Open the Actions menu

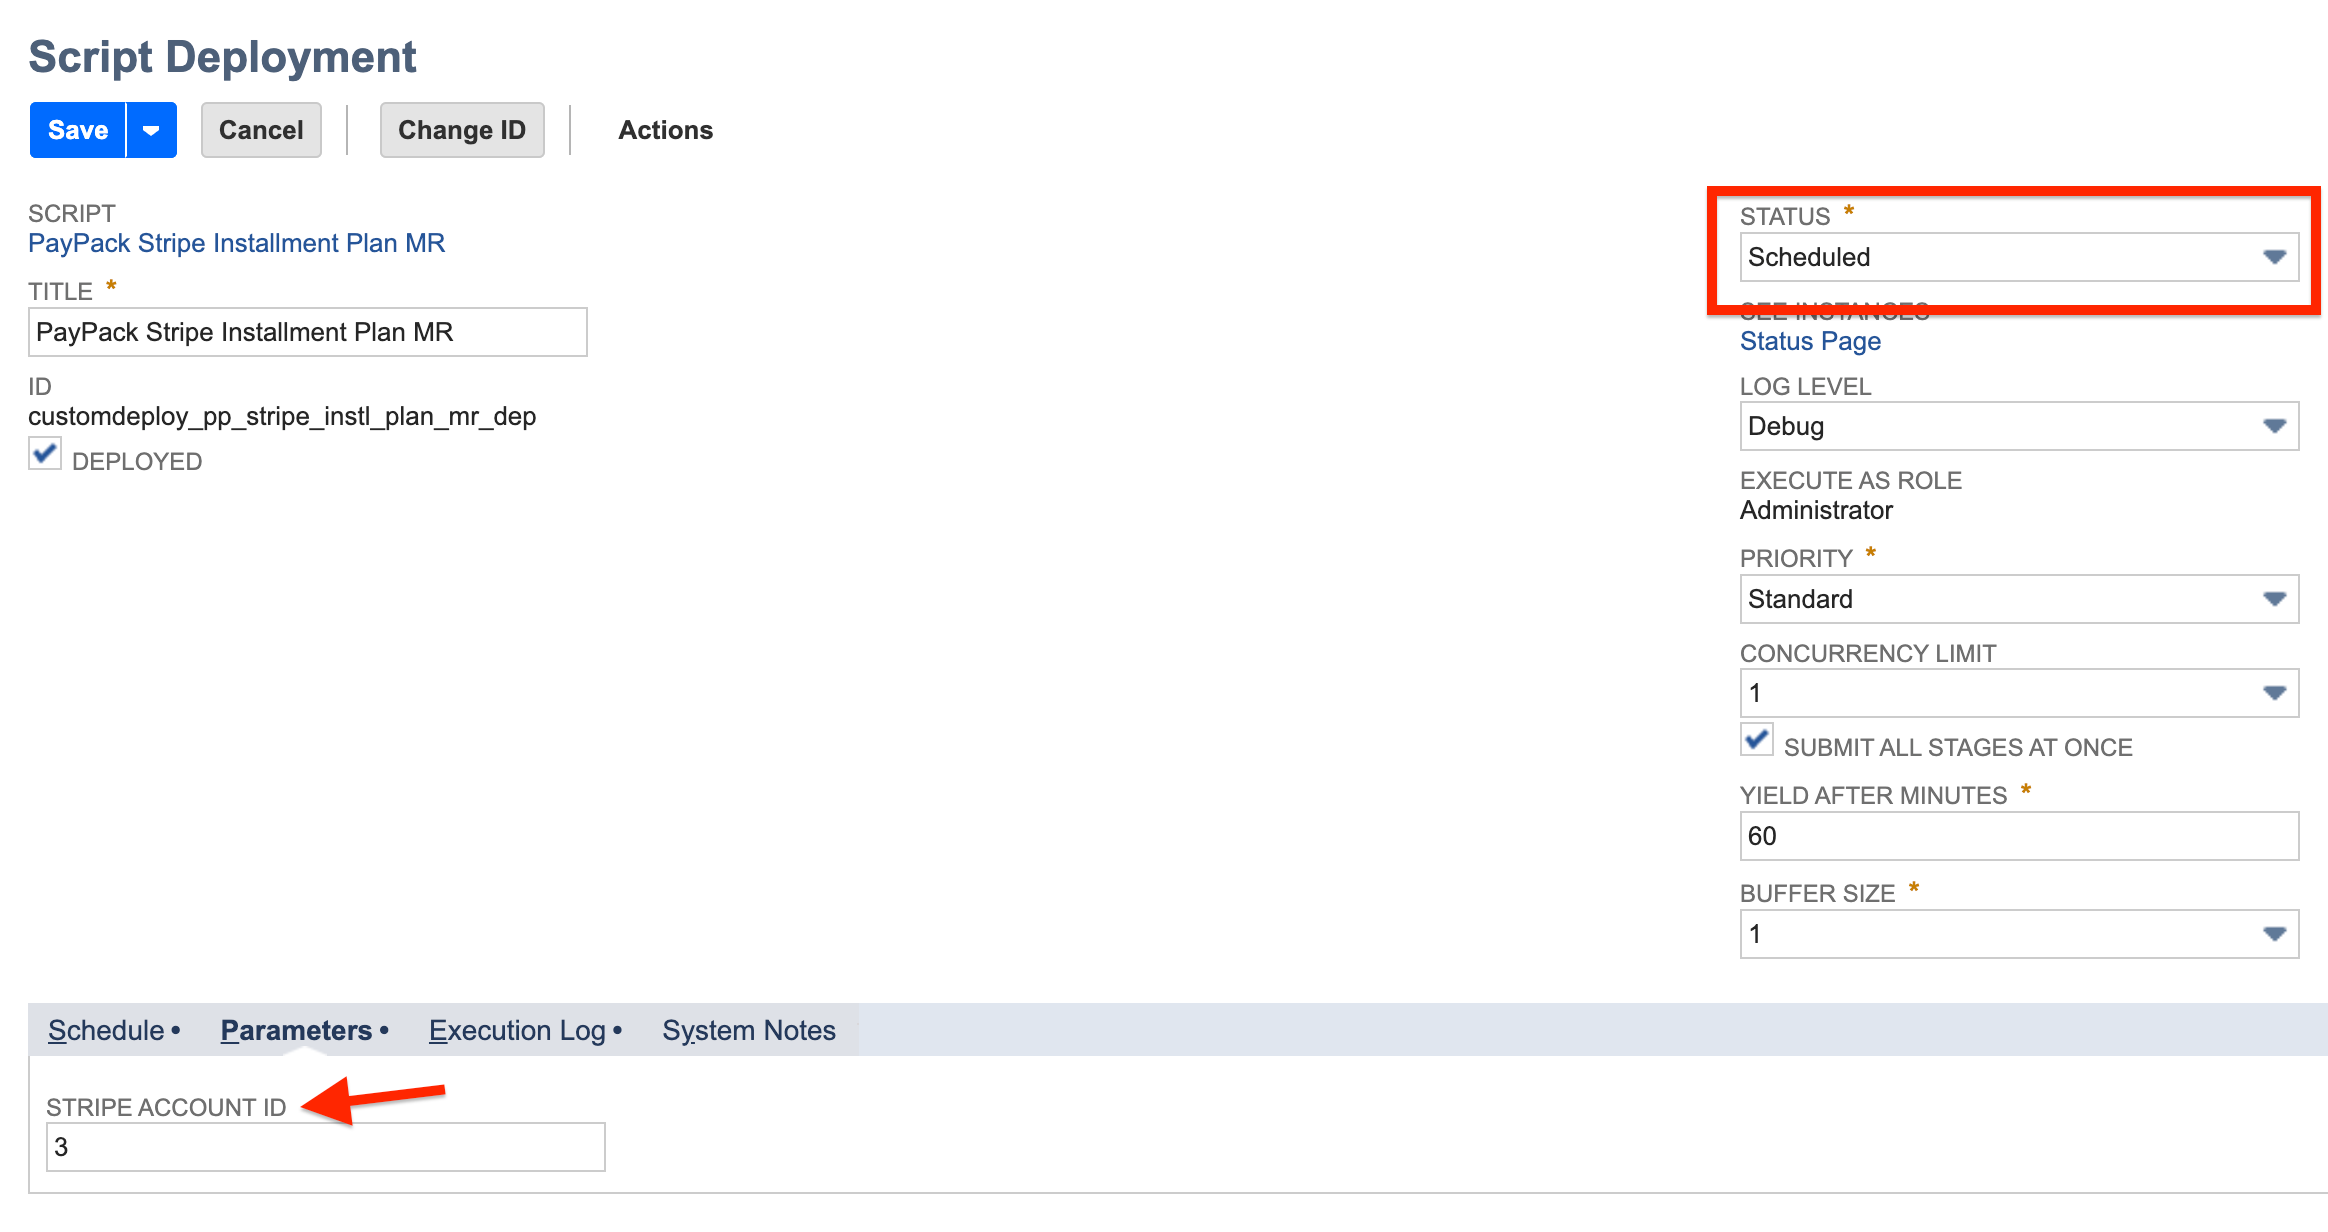point(665,129)
